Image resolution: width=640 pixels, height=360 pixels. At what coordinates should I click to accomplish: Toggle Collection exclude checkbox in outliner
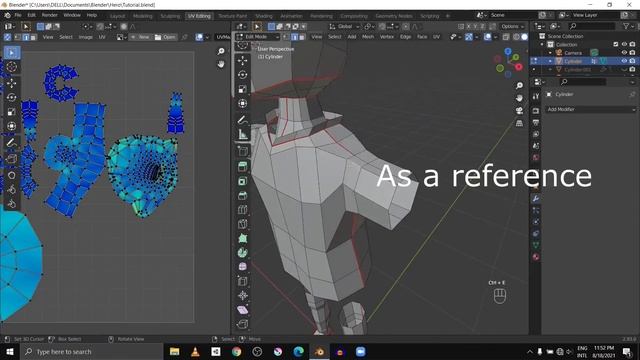[616, 44]
